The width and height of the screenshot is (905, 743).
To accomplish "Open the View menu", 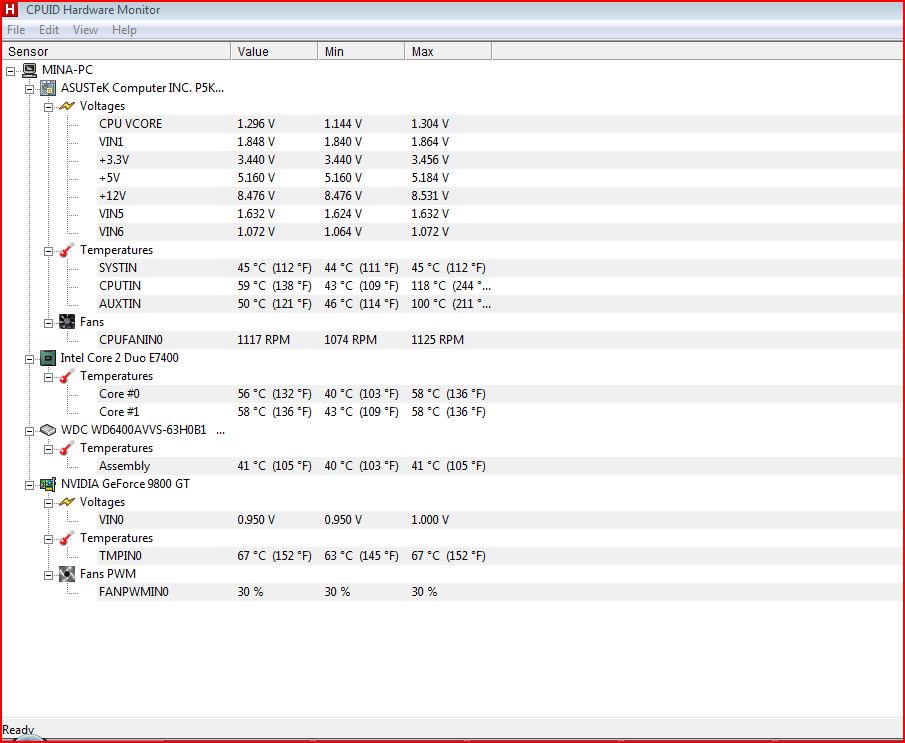I will tap(85, 30).
